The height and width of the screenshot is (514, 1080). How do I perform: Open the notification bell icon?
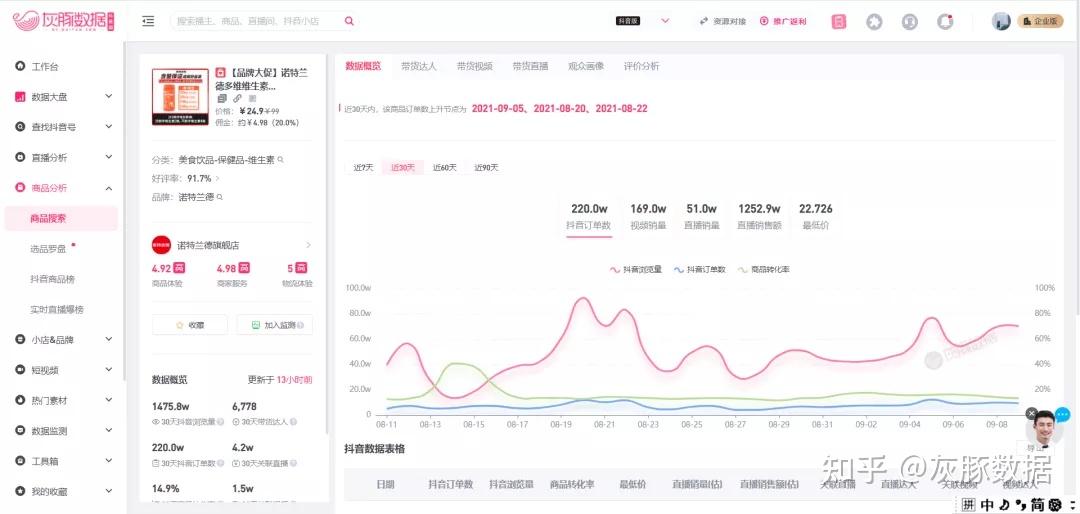click(946, 21)
